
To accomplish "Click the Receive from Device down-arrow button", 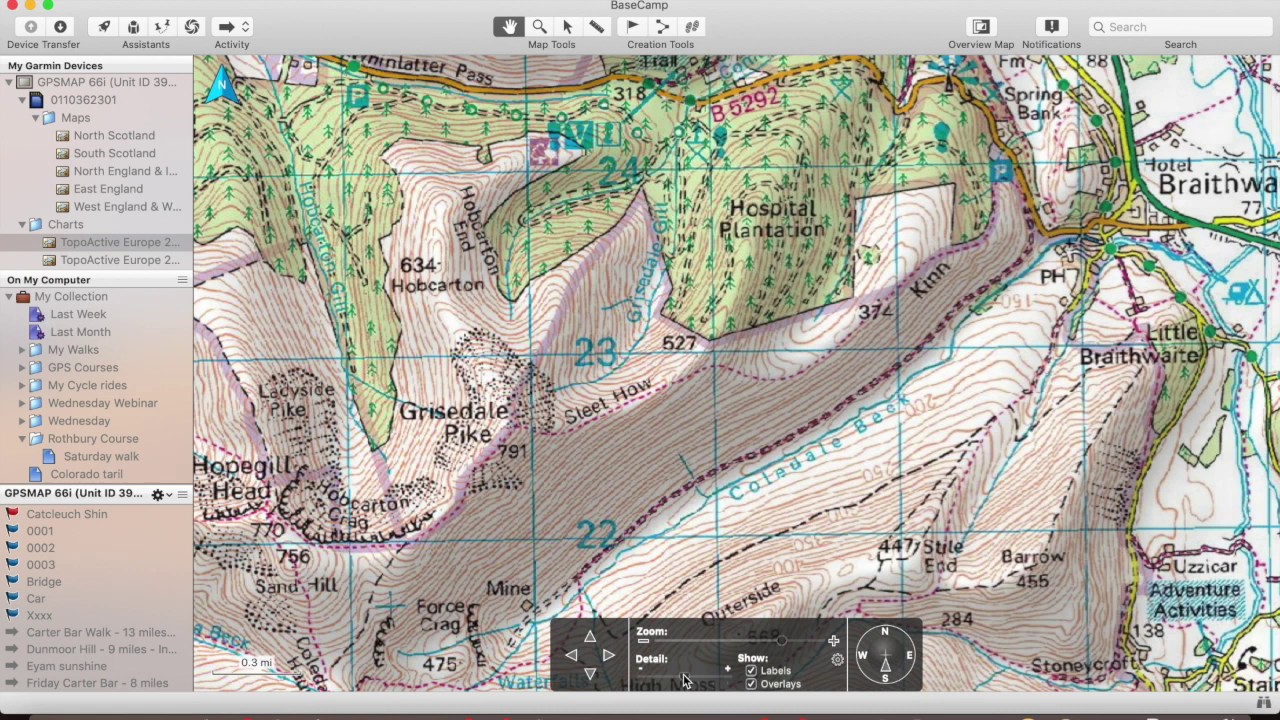I will click(60, 27).
